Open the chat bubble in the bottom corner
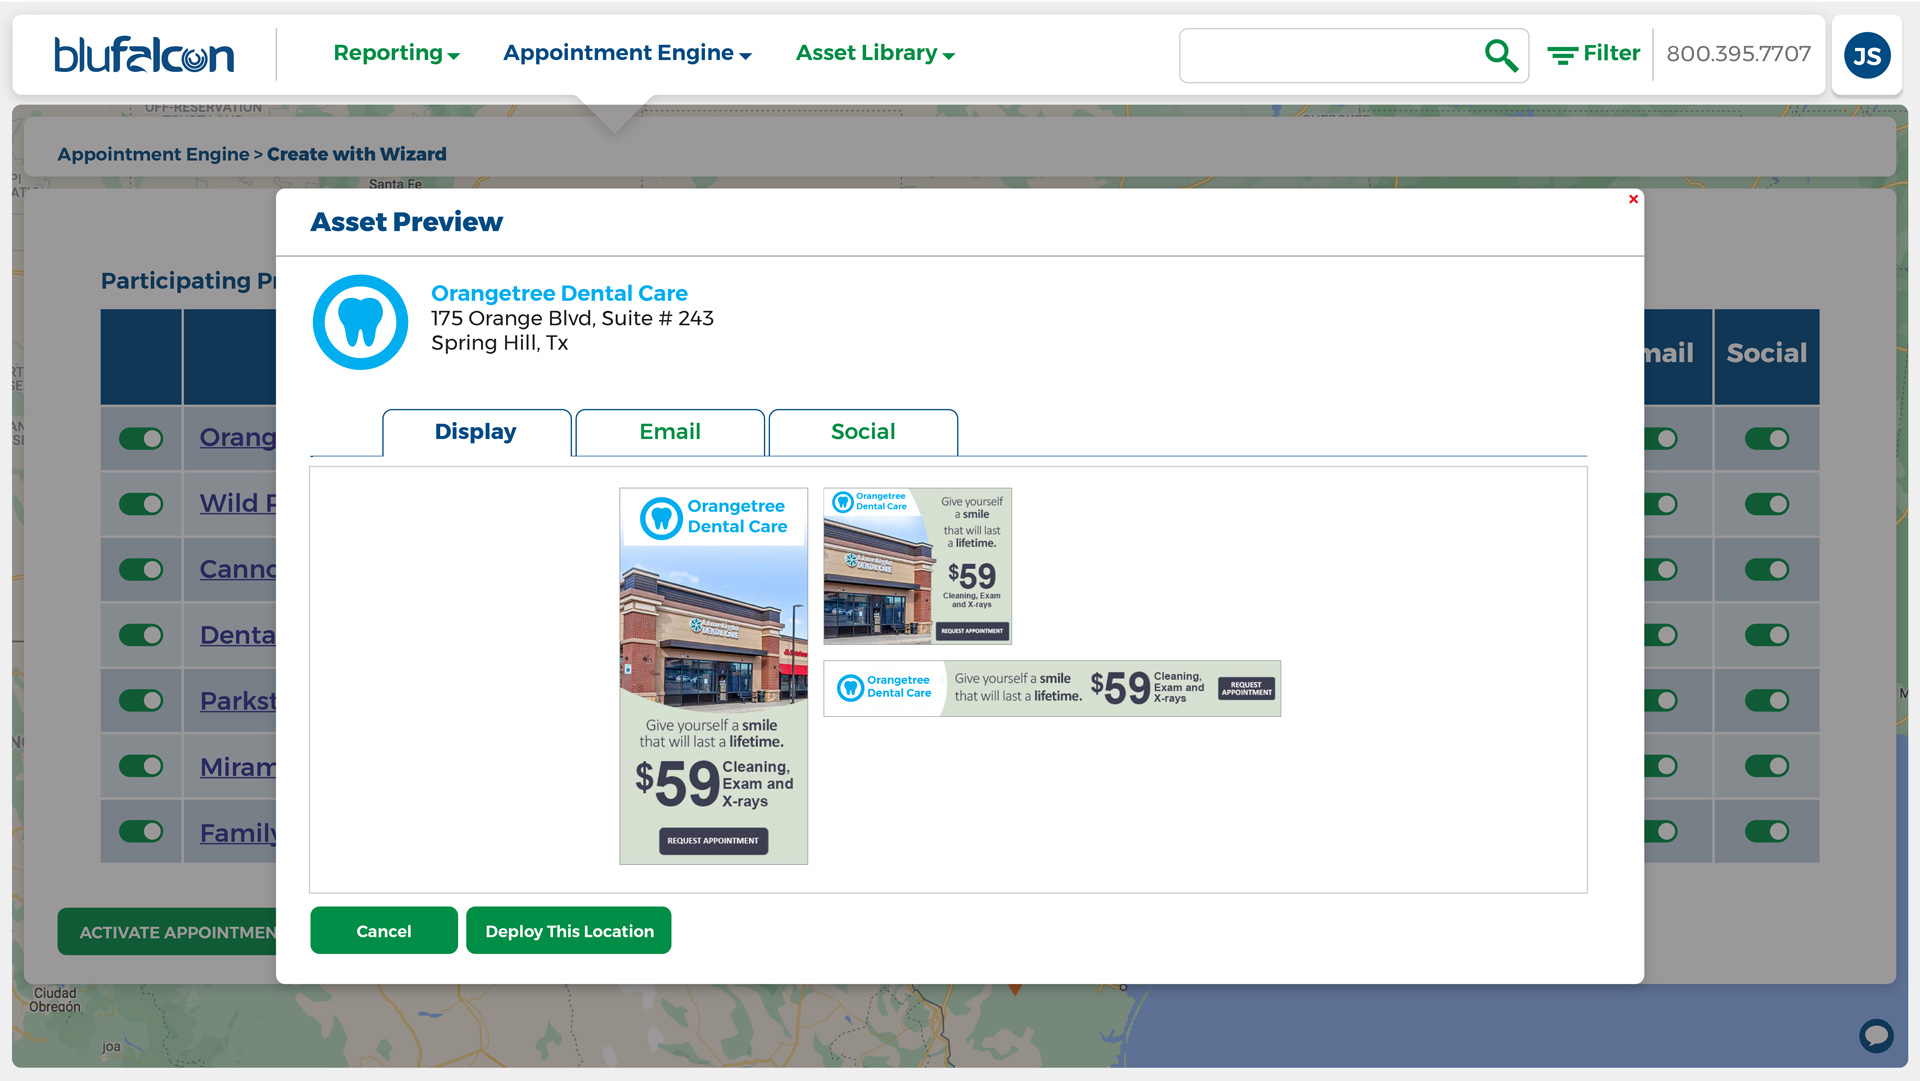1920x1081 pixels. (1875, 1036)
